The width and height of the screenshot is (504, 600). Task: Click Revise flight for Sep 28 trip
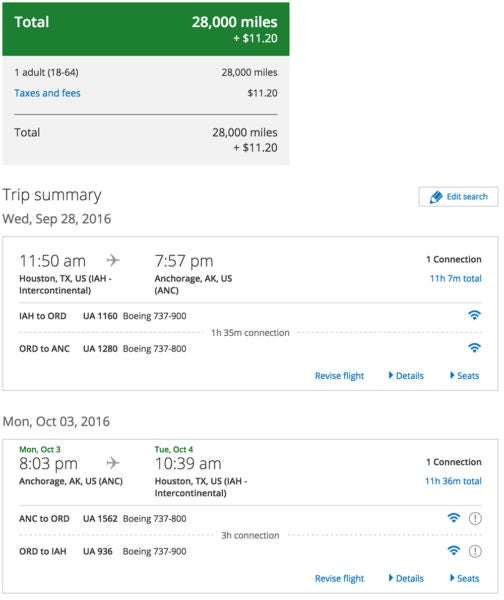339,376
